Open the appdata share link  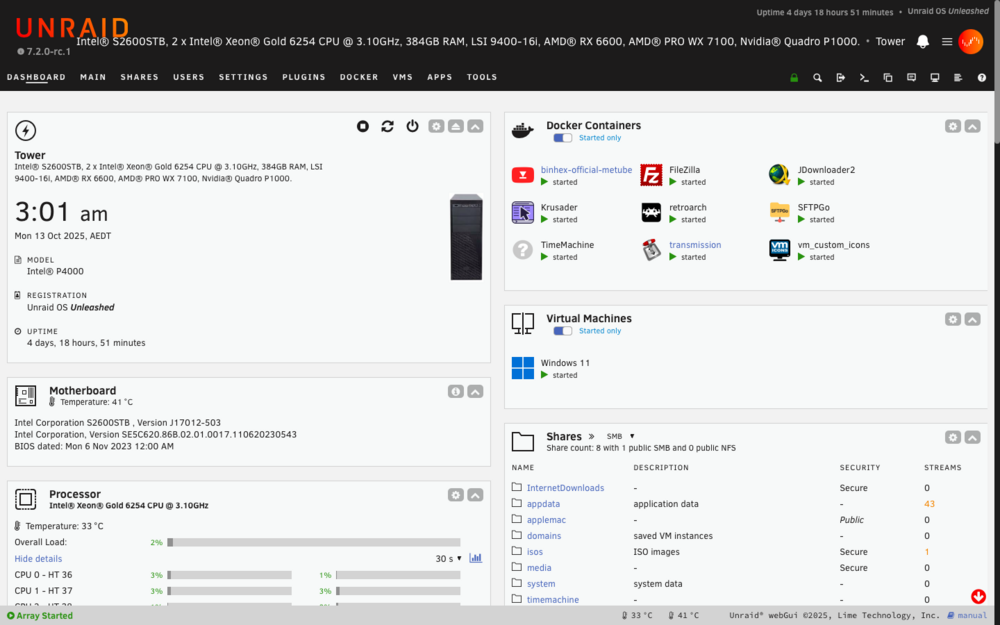pyautogui.click(x=543, y=504)
